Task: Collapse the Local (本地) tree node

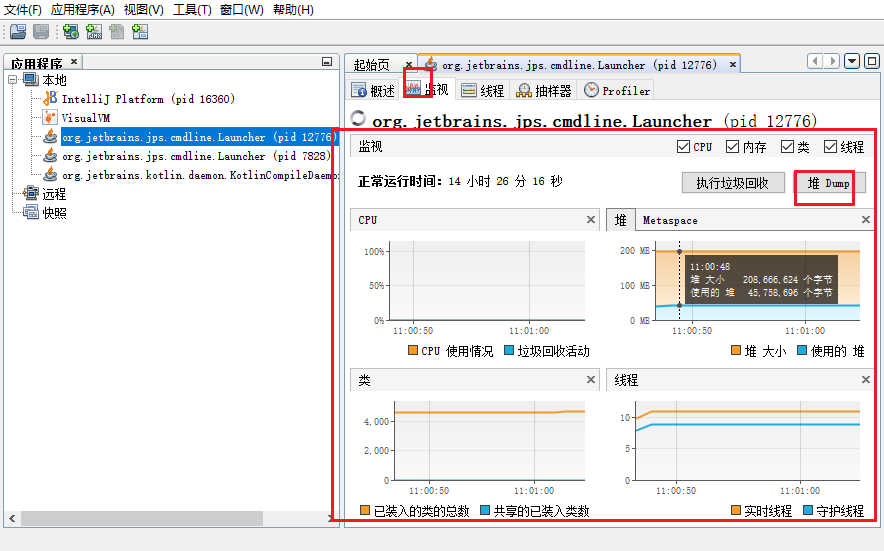Action: pos(12,80)
